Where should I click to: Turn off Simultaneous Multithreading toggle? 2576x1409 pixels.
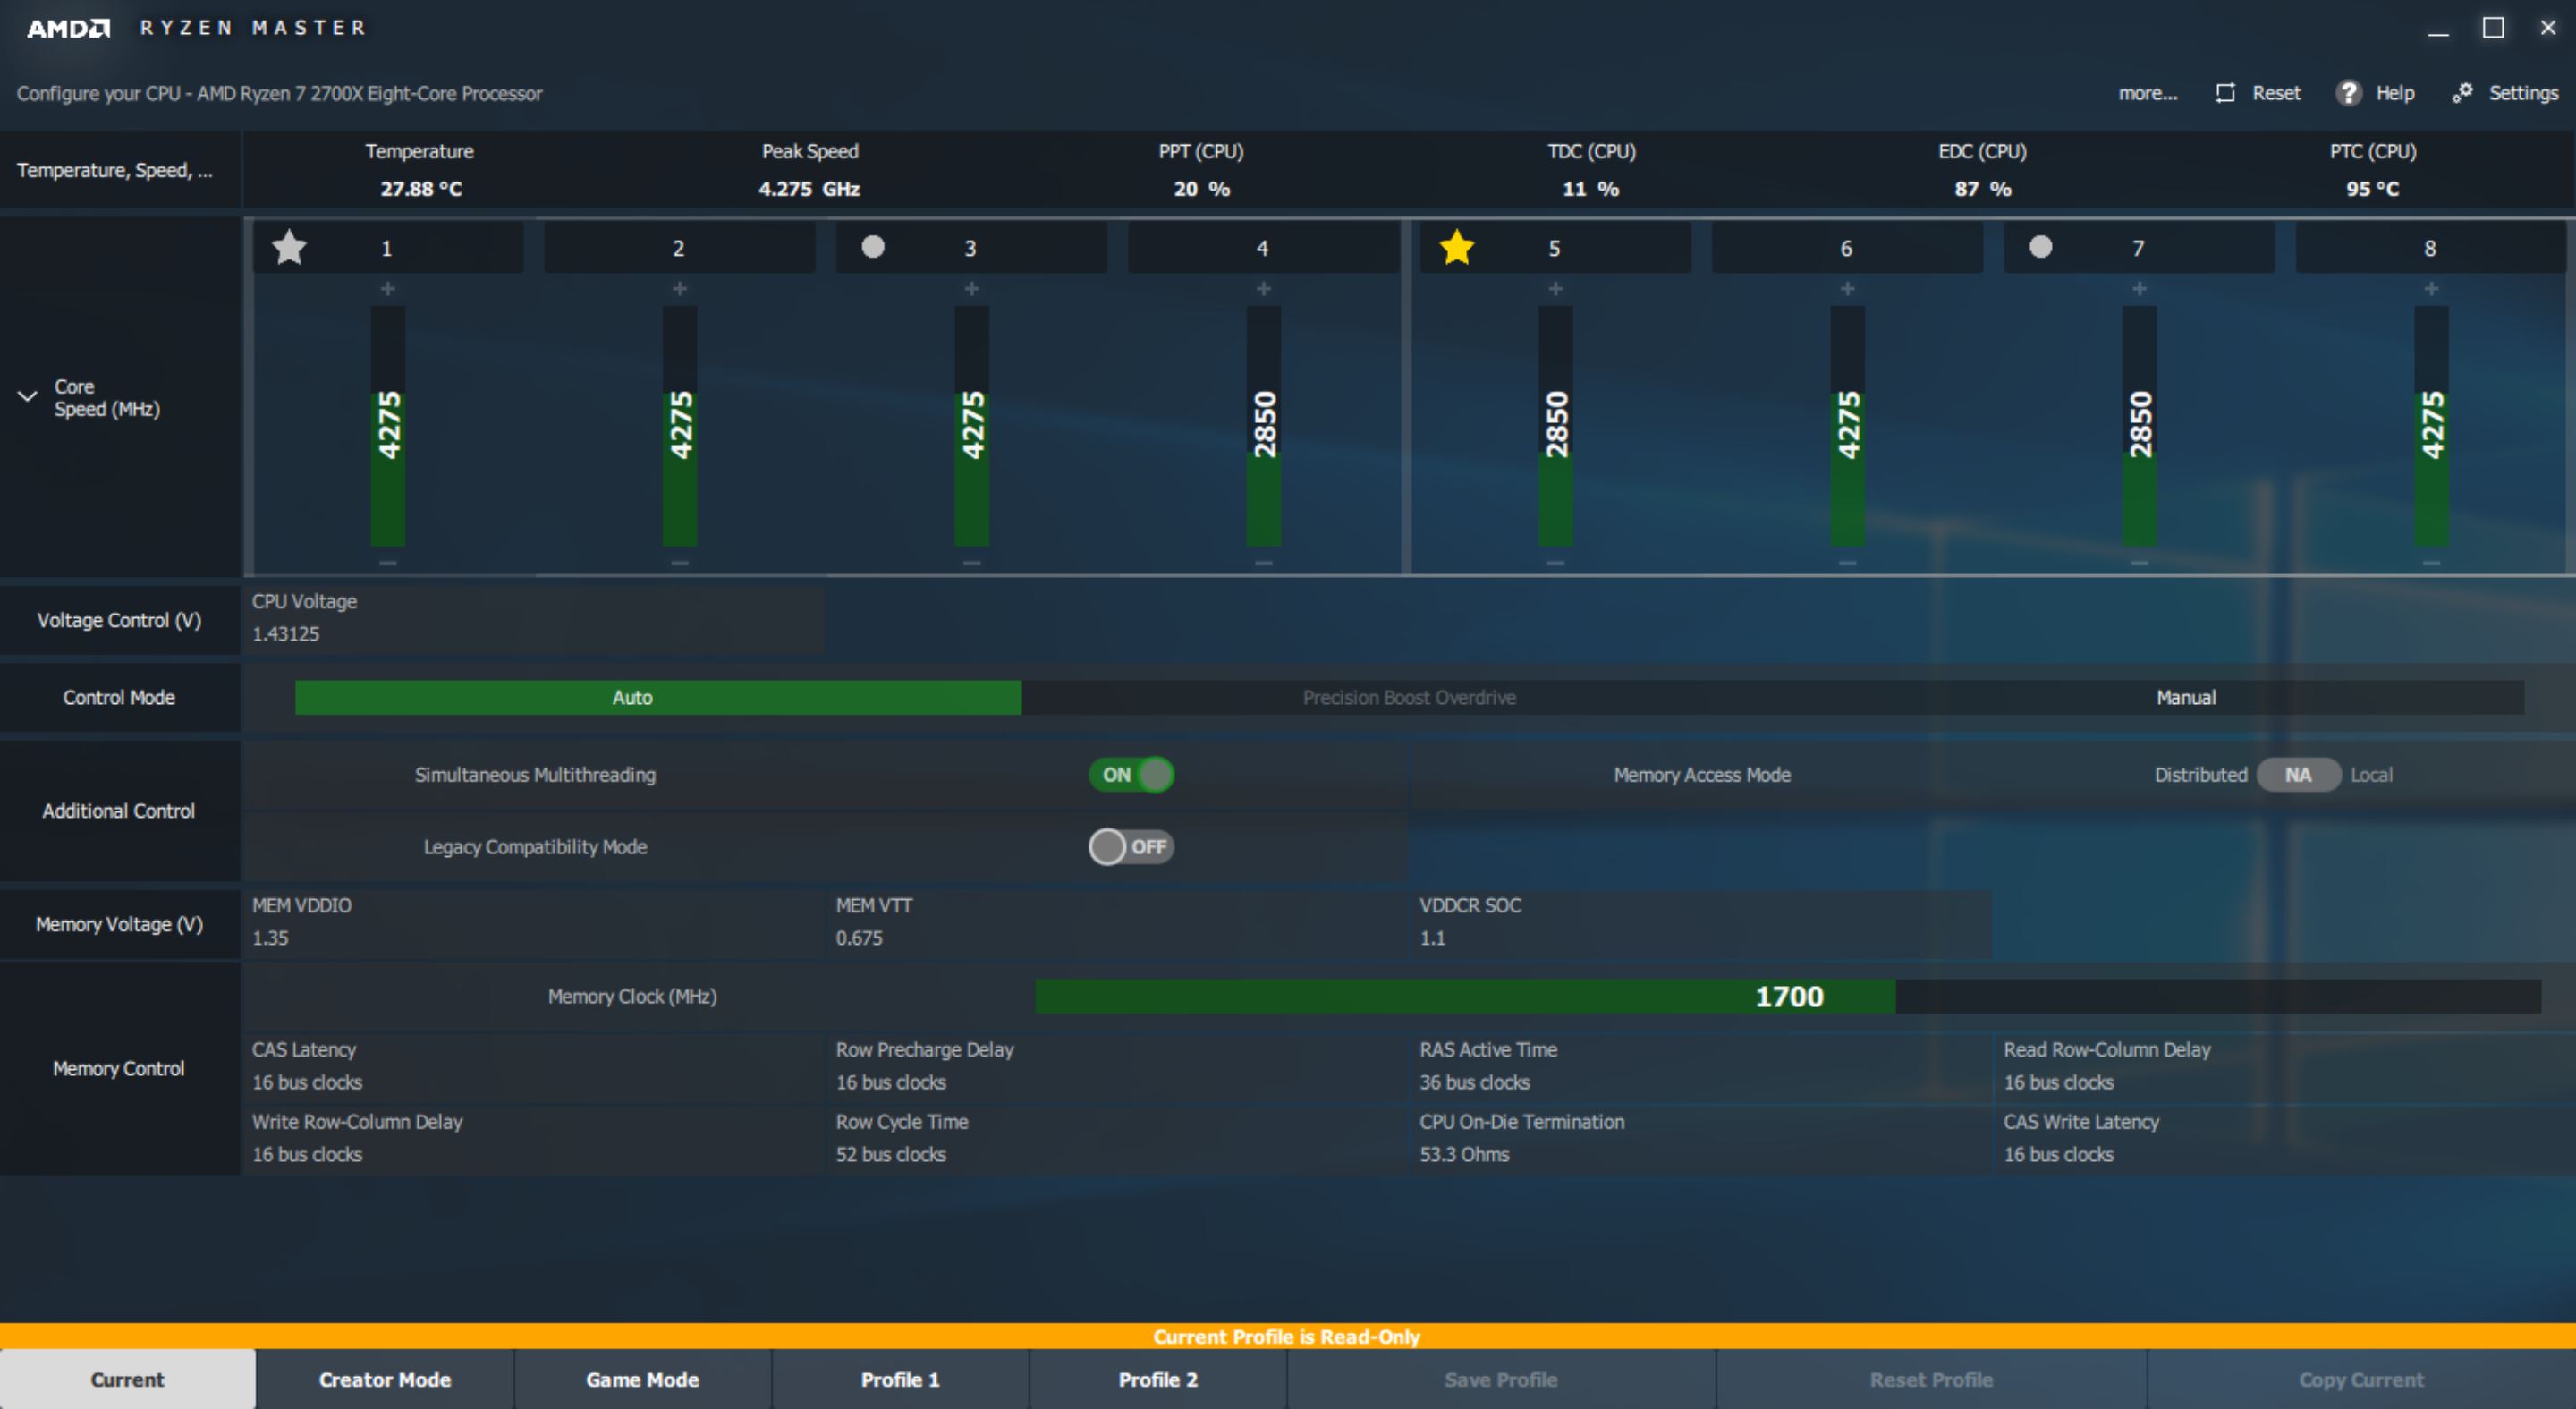[1131, 775]
